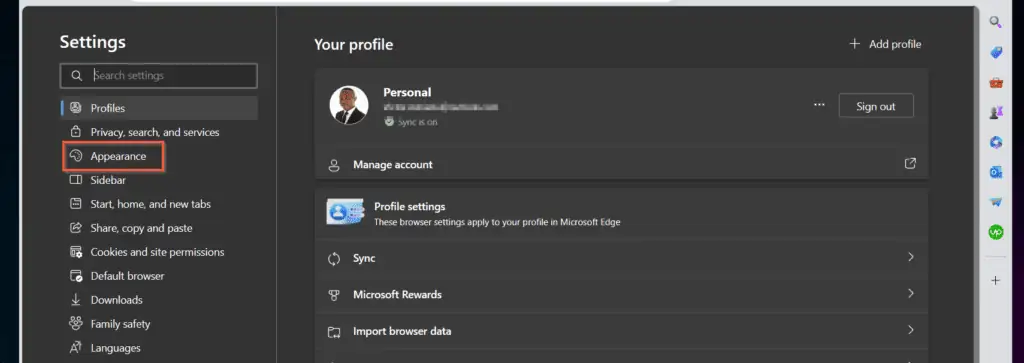Sign out of the Personal profile
This screenshot has height=363, width=1024.
(x=876, y=106)
